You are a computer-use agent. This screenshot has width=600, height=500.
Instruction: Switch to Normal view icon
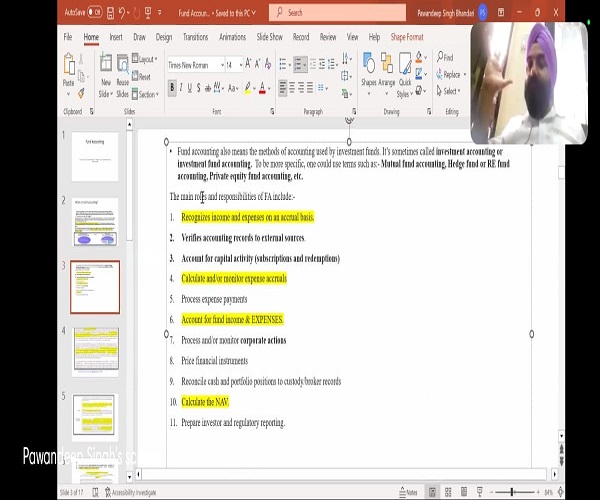[x=432, y=492]
